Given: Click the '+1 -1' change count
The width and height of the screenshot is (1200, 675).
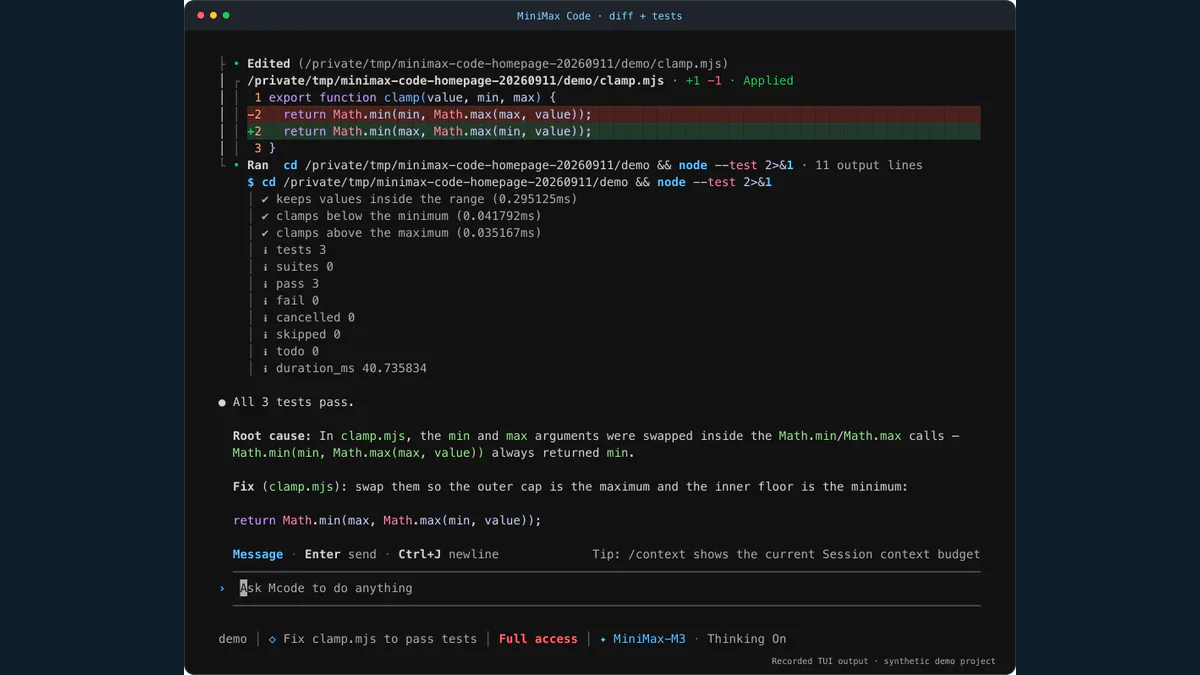Looking at the screenshot, I should point(703,80).
